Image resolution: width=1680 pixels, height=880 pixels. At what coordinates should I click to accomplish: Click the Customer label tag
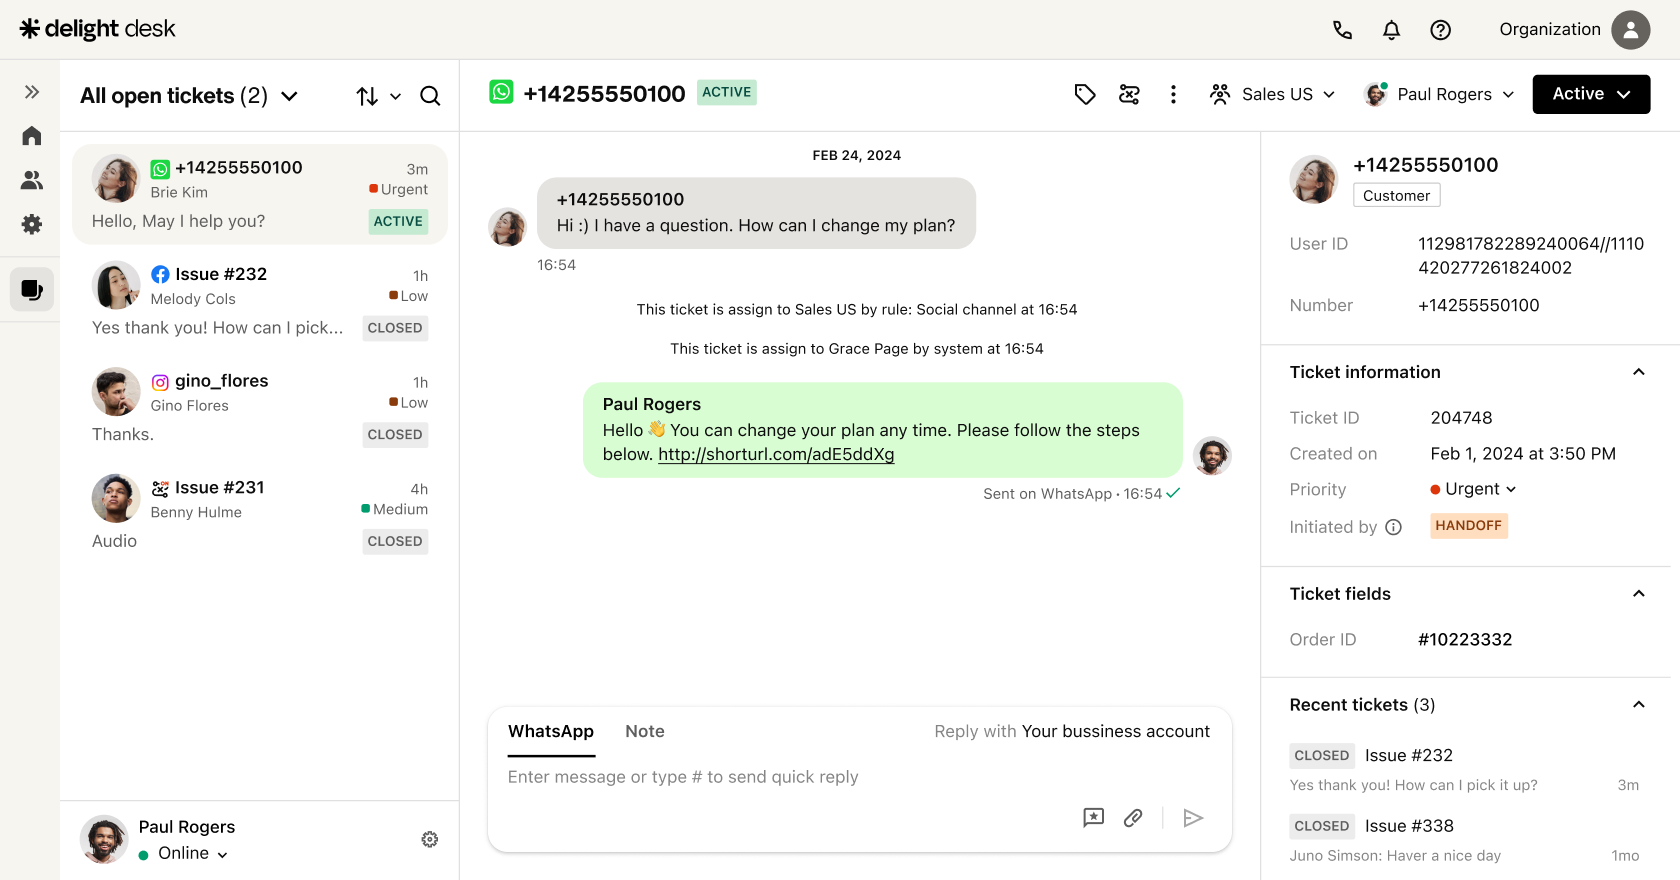[1396, 196]
